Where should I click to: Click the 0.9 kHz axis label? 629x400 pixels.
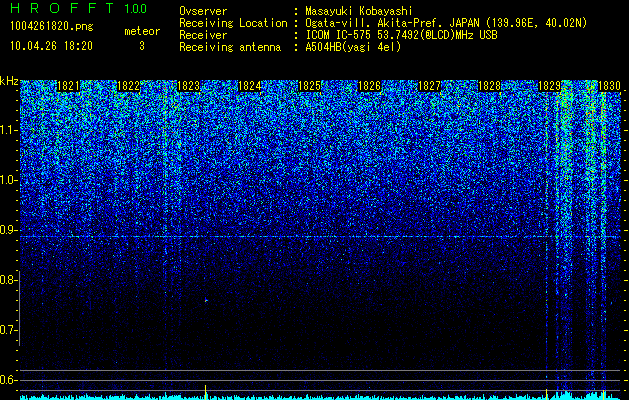coord(9,230)
